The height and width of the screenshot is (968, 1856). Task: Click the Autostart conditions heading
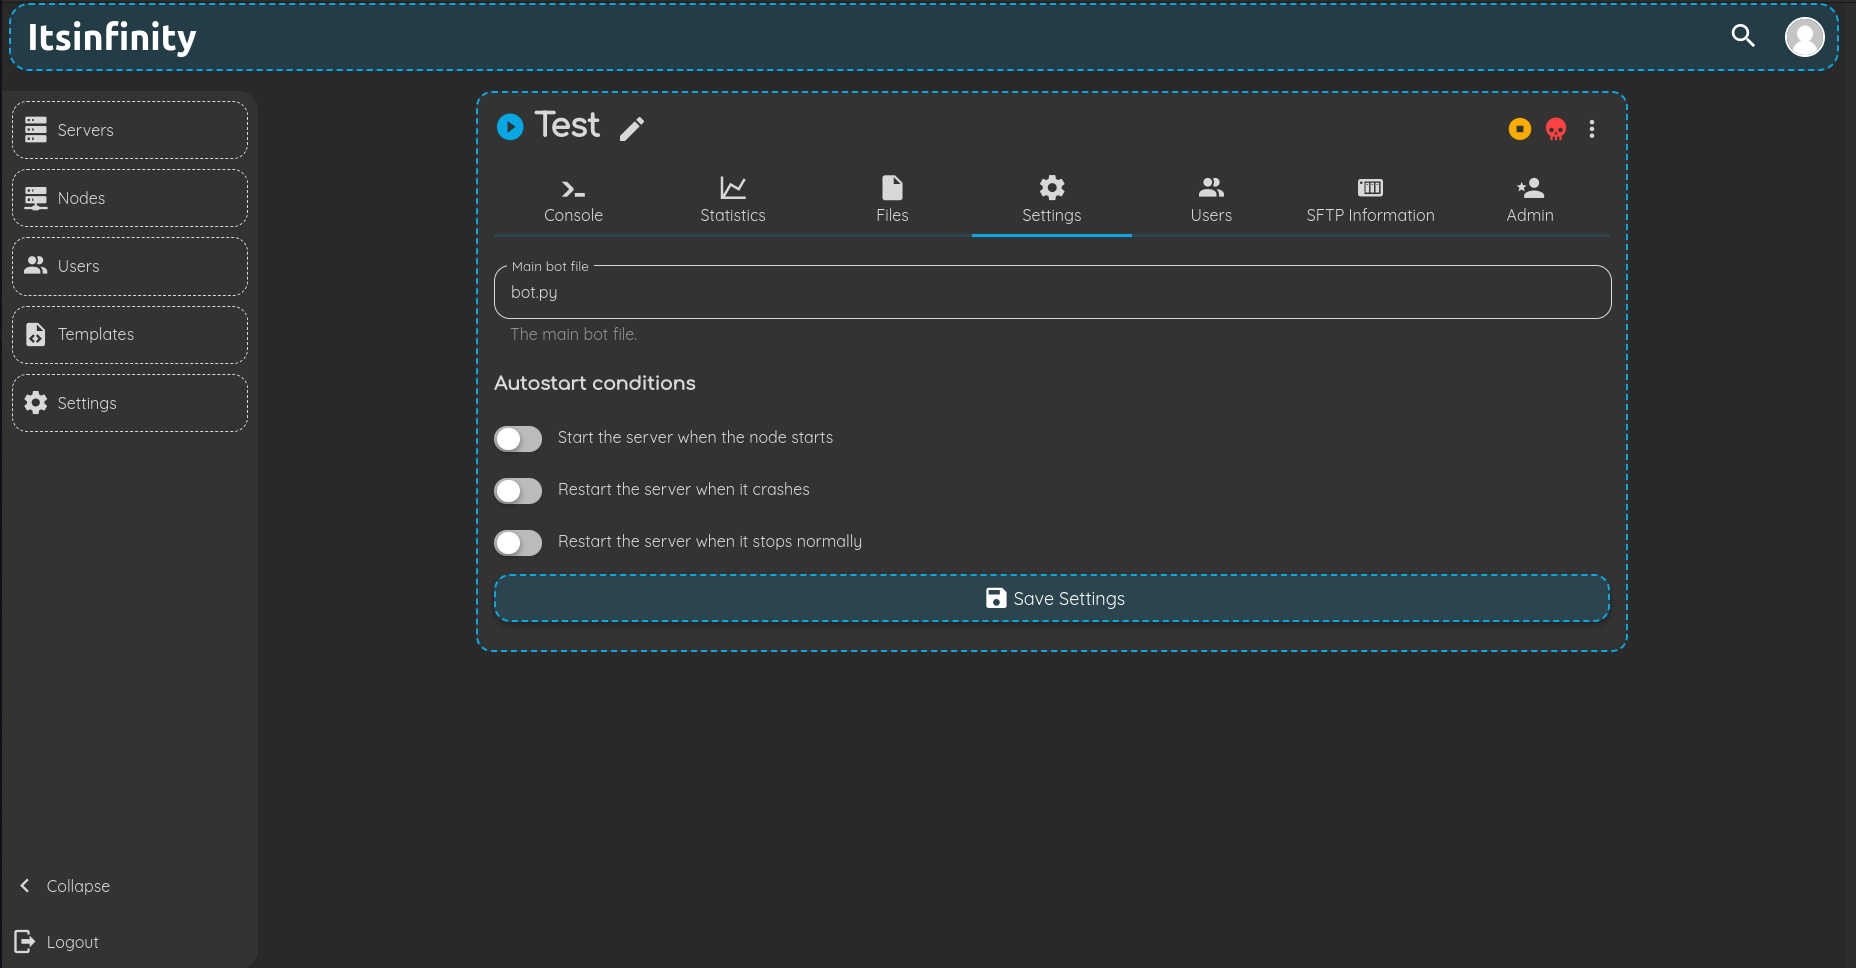click(595, 383)
